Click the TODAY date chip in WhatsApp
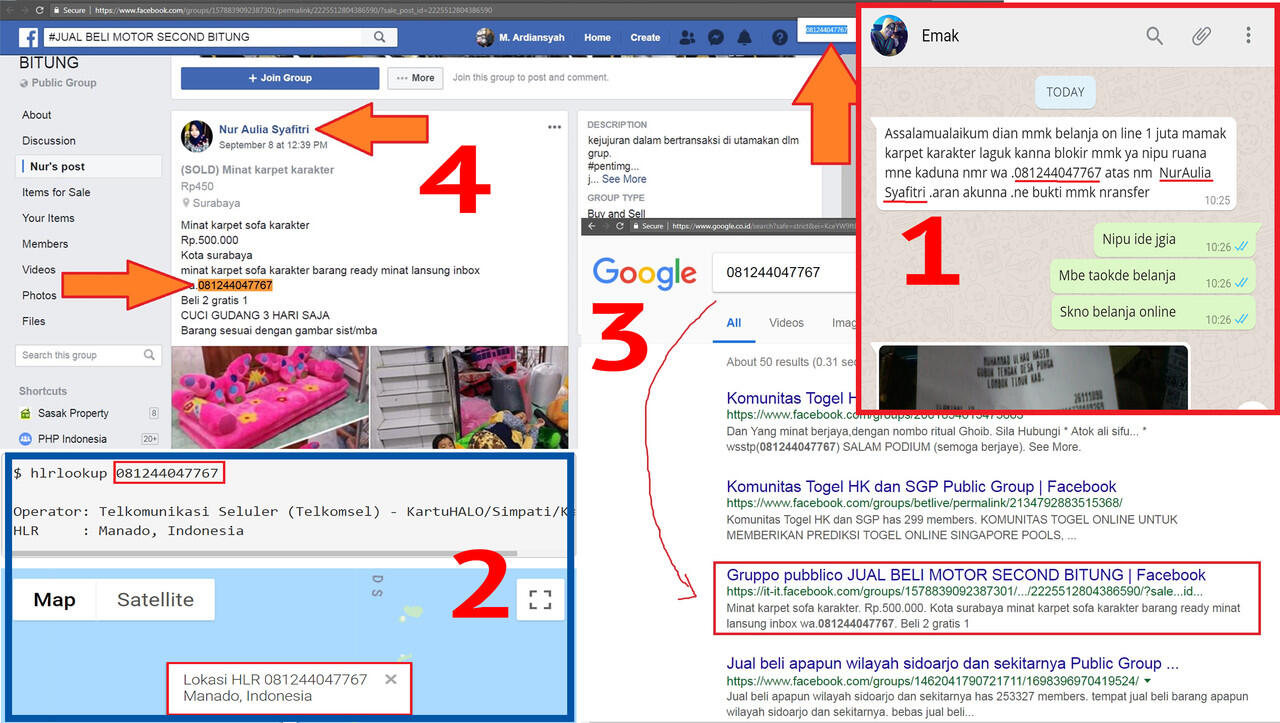The width and height of the screenshot is (1280, 723). [x=1065, y=92]
